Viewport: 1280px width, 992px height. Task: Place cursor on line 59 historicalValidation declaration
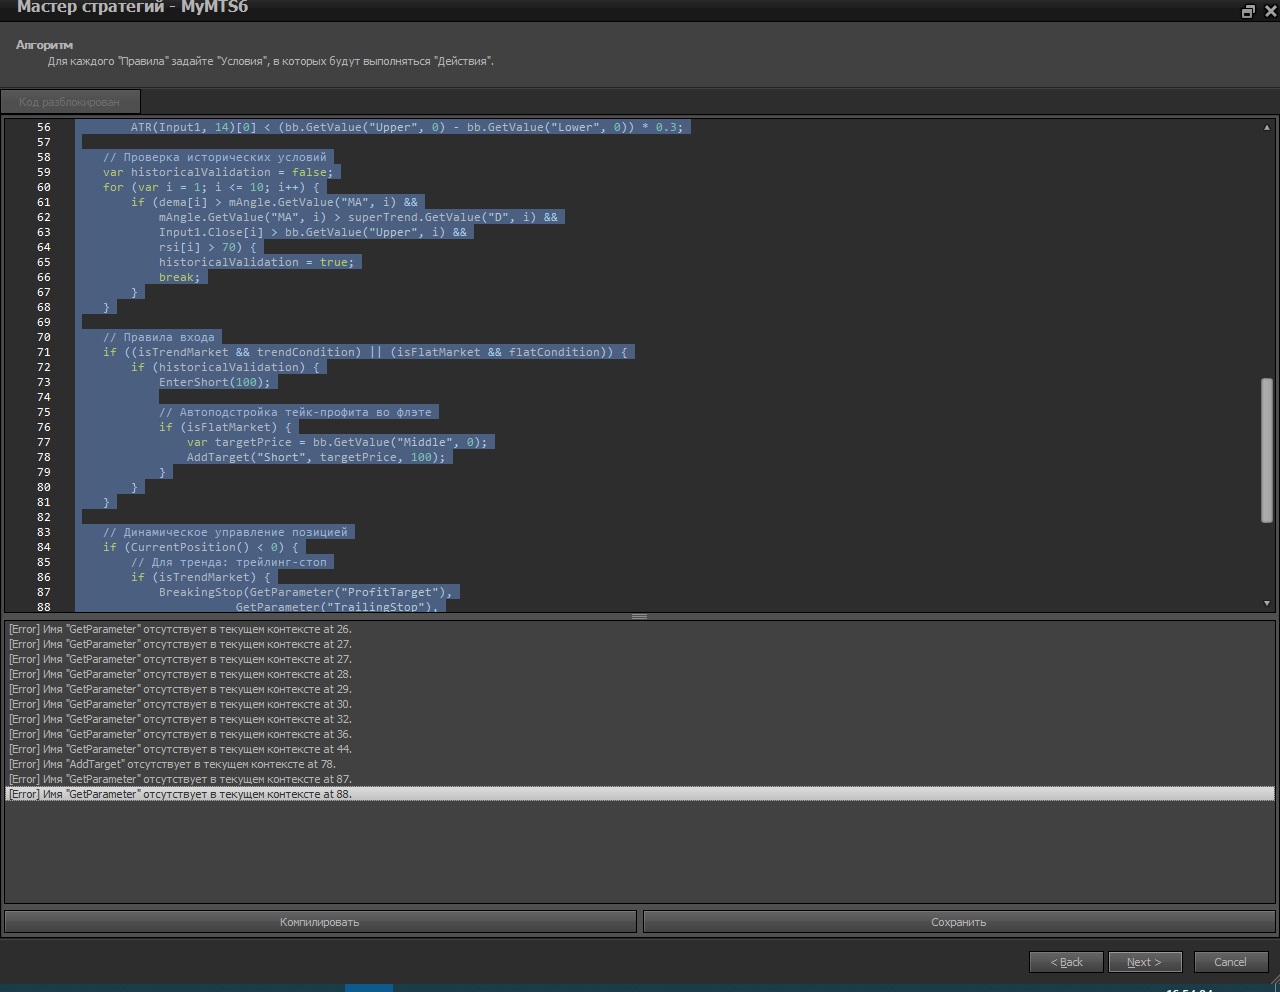coord(217,172)
